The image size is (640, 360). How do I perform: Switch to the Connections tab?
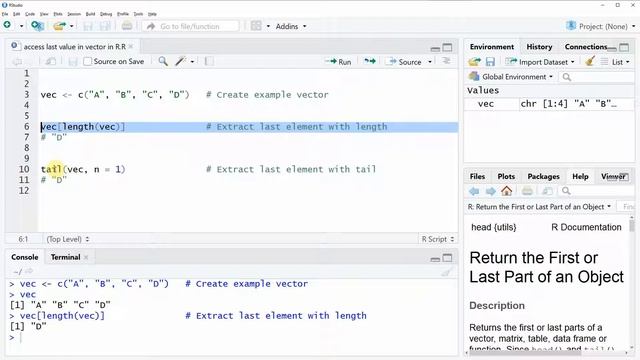click(x=586, y=47)
